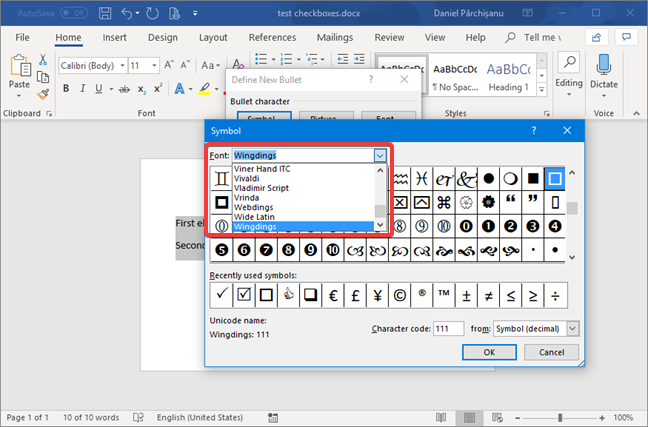Screen dimensions: 648x427
Task: Select the Format Painter brush
Action: pos(43,94)
